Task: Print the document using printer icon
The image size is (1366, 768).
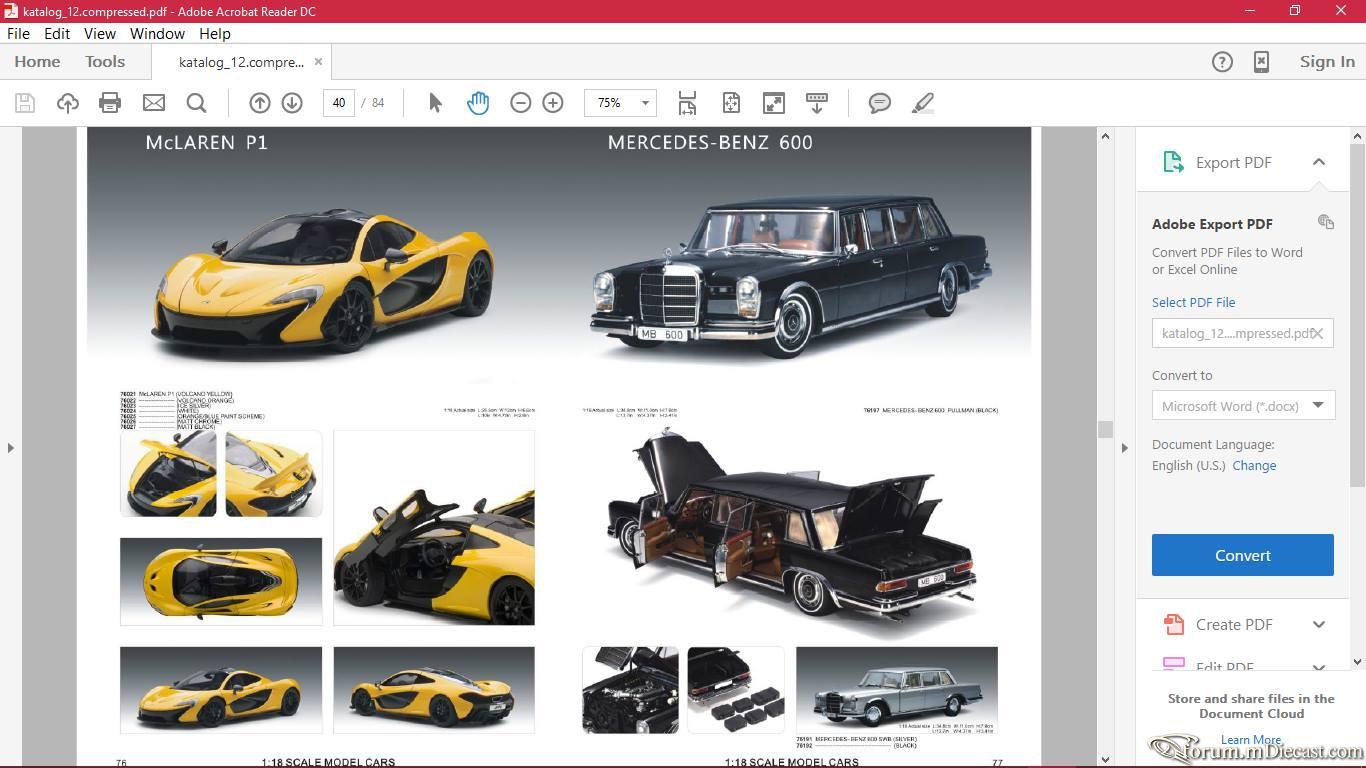Action: pyautogui.click(x=110, y=103)
